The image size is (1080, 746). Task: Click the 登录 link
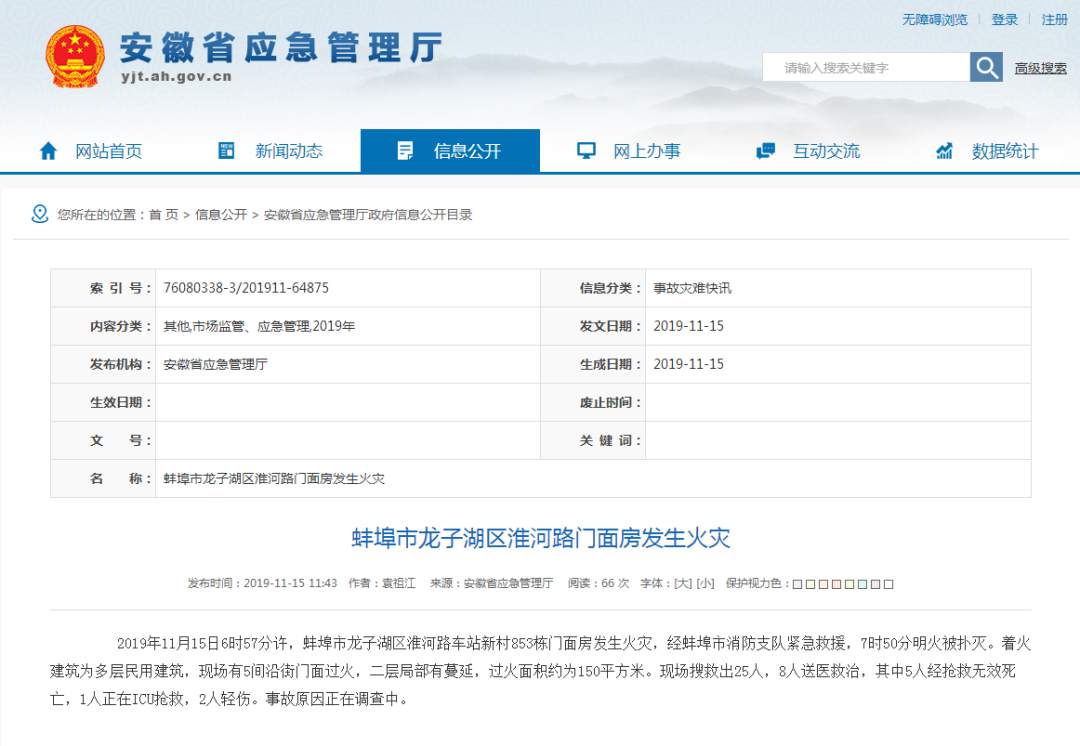tap(1004, 19)
